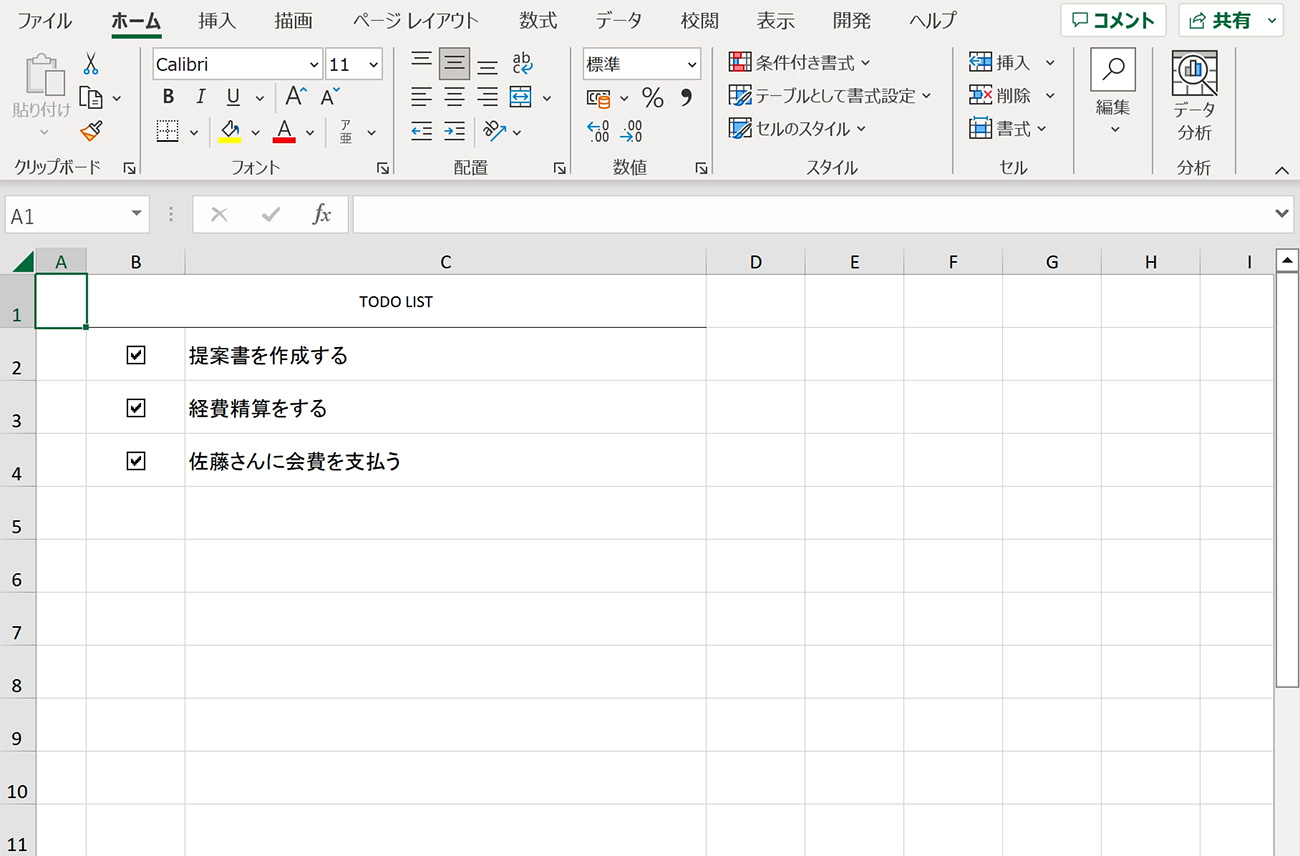Viewport: 1300px width, 856px height.
Task: Apply Percent style
Action: point(653,97)
